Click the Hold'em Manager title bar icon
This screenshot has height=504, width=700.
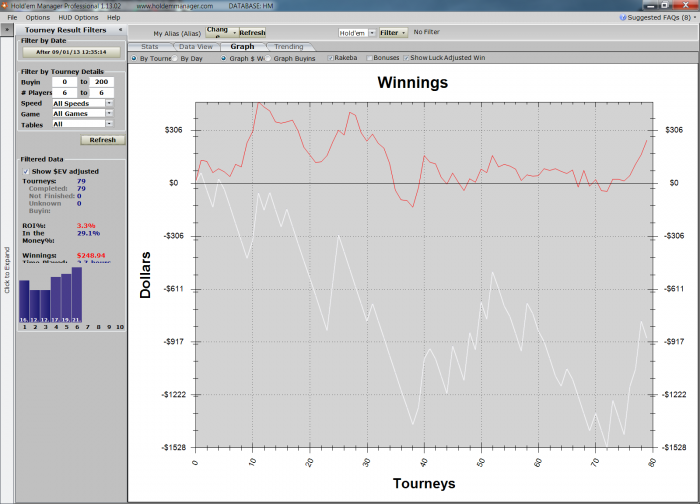click(x=4, y=5)
